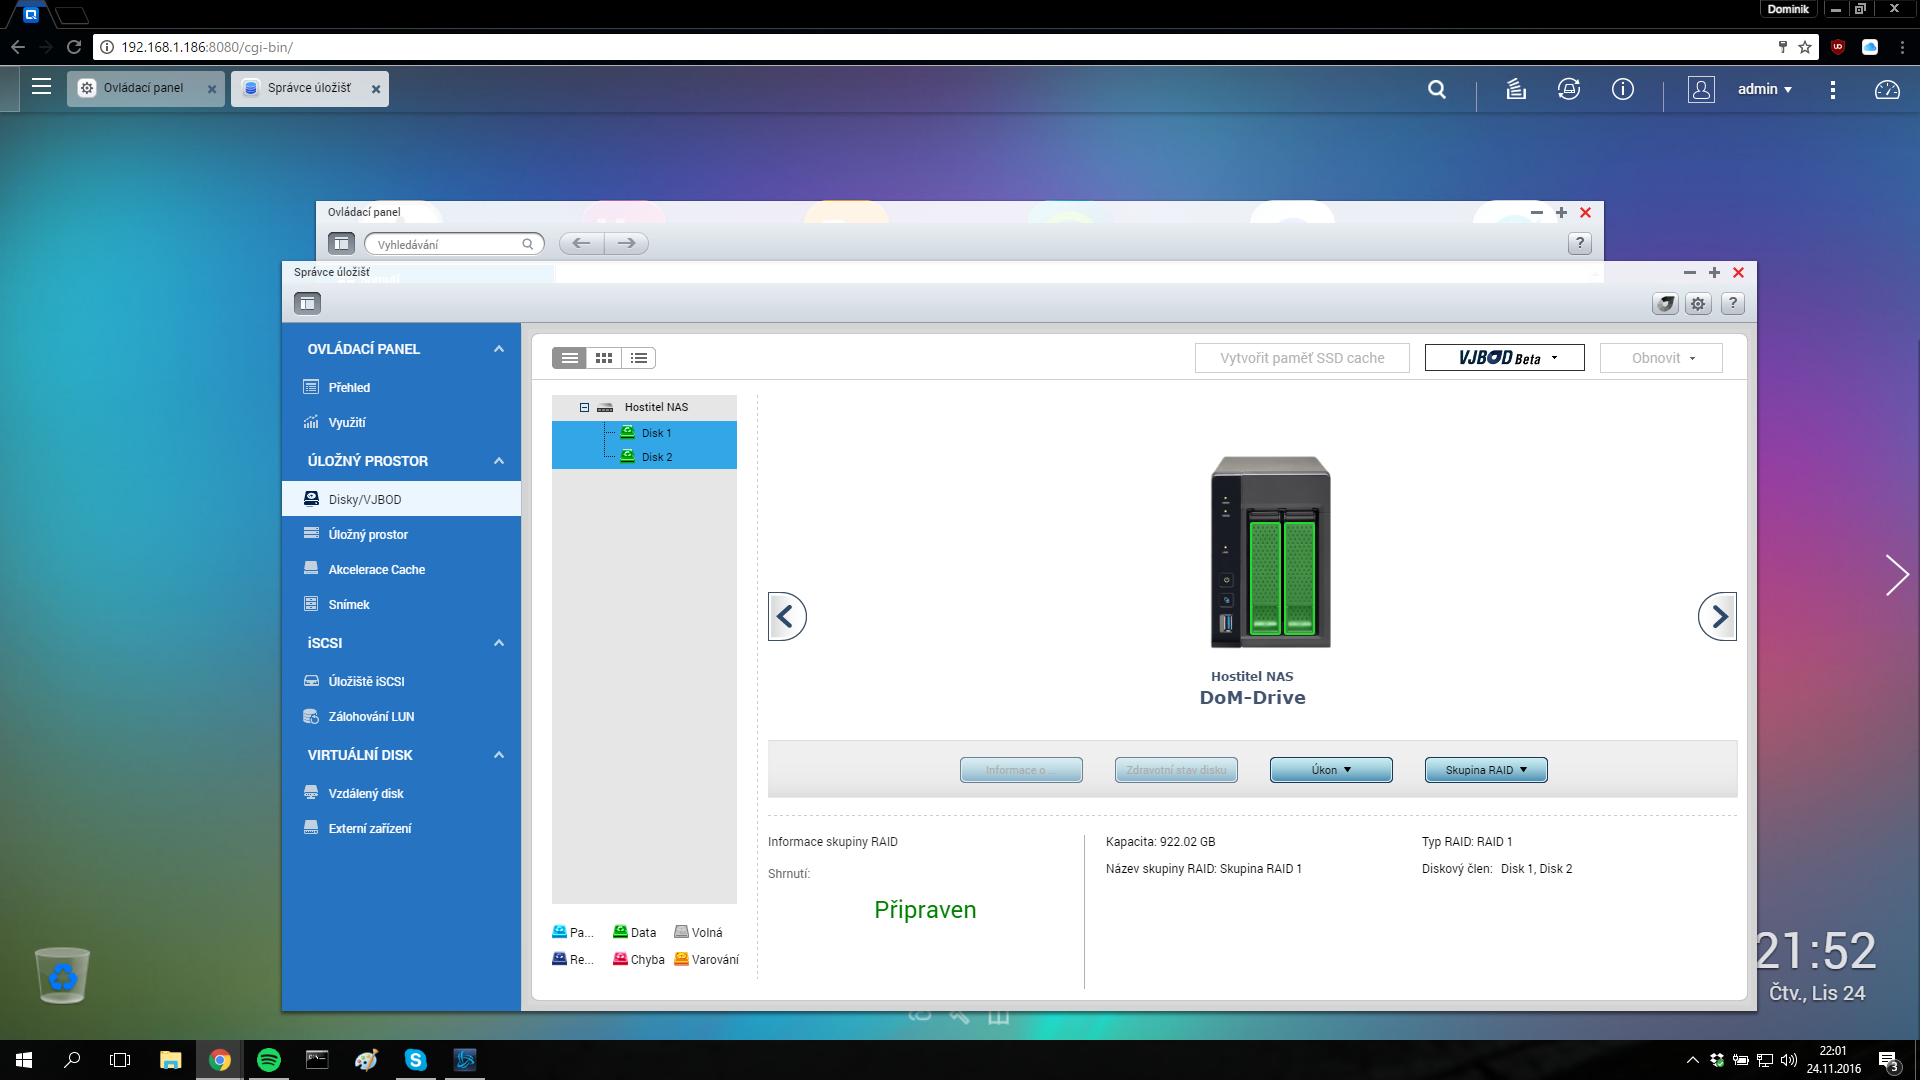Click the Storage Manager settings gear icon
Screen dimensions: 1920x1080
tap(1698, 304)
